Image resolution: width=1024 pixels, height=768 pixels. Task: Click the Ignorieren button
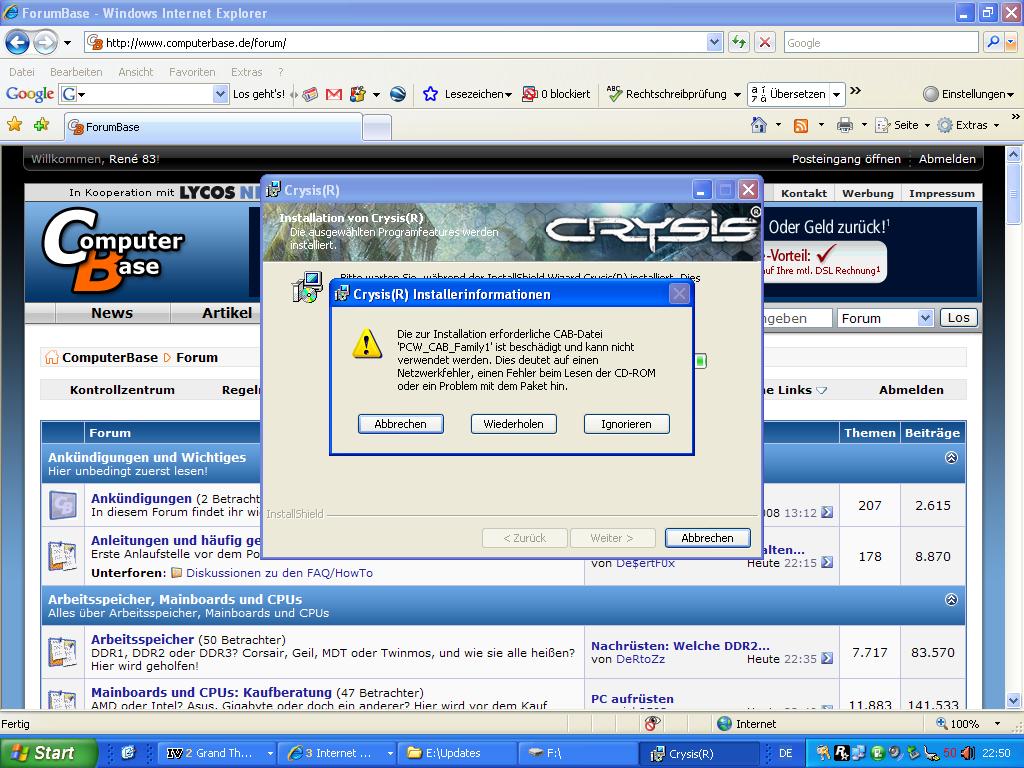[626, 424]
